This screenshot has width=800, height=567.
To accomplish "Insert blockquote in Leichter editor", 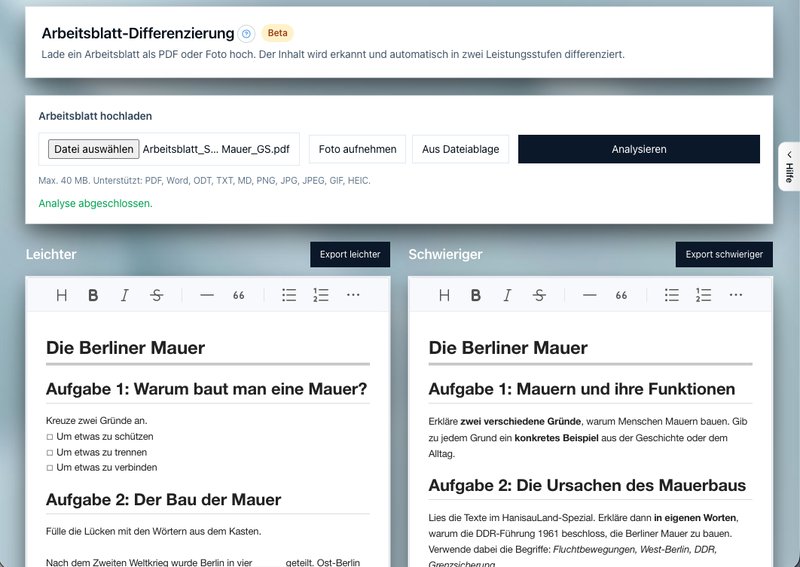I will tap(238, 295).
